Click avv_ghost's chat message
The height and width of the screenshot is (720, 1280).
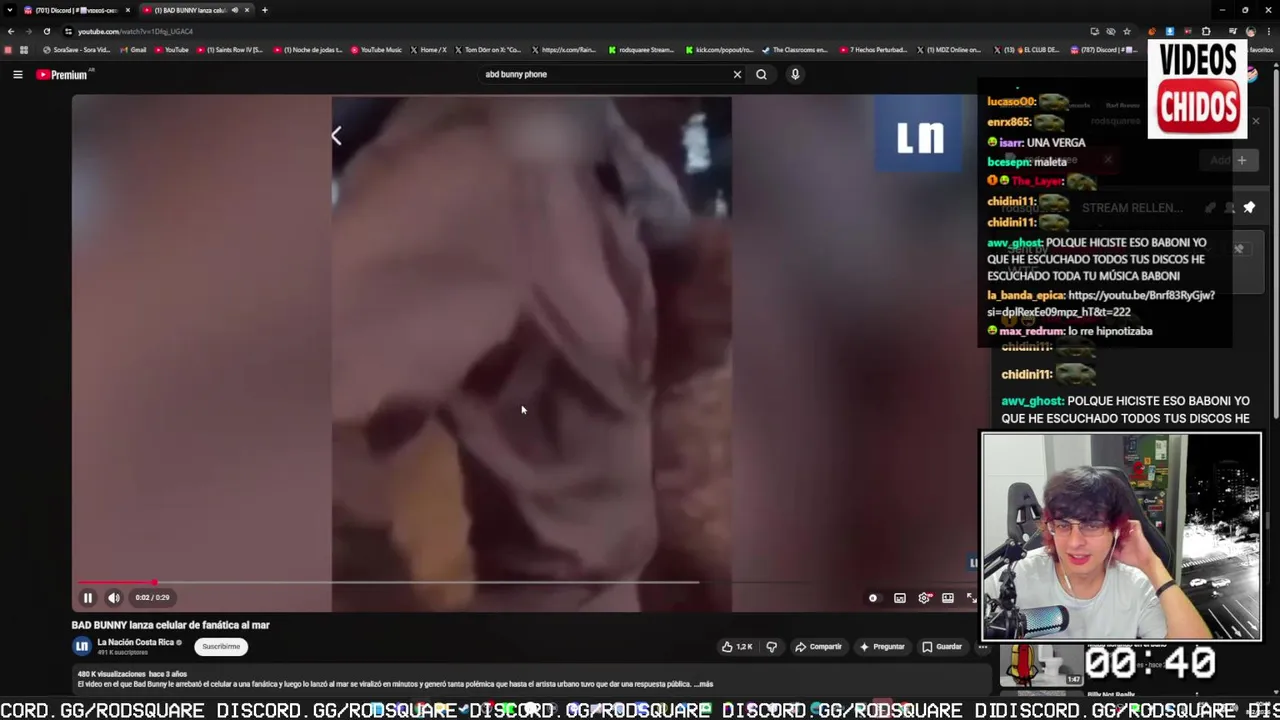1097,259
